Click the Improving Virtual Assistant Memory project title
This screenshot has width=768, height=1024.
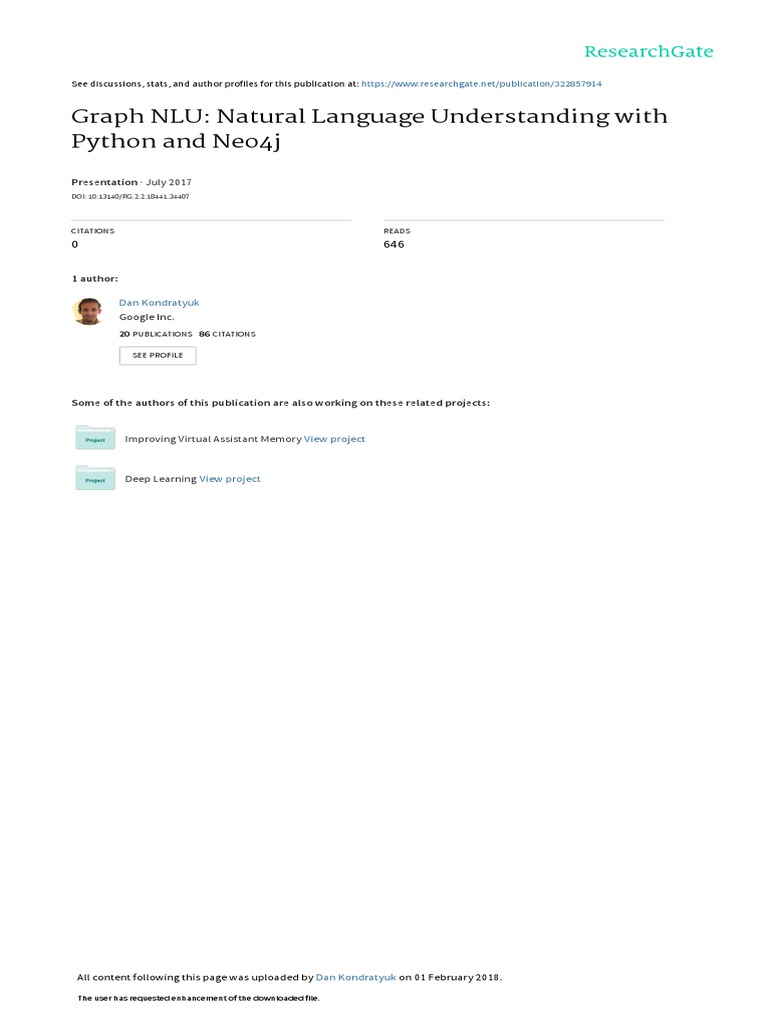coord(212,439)
